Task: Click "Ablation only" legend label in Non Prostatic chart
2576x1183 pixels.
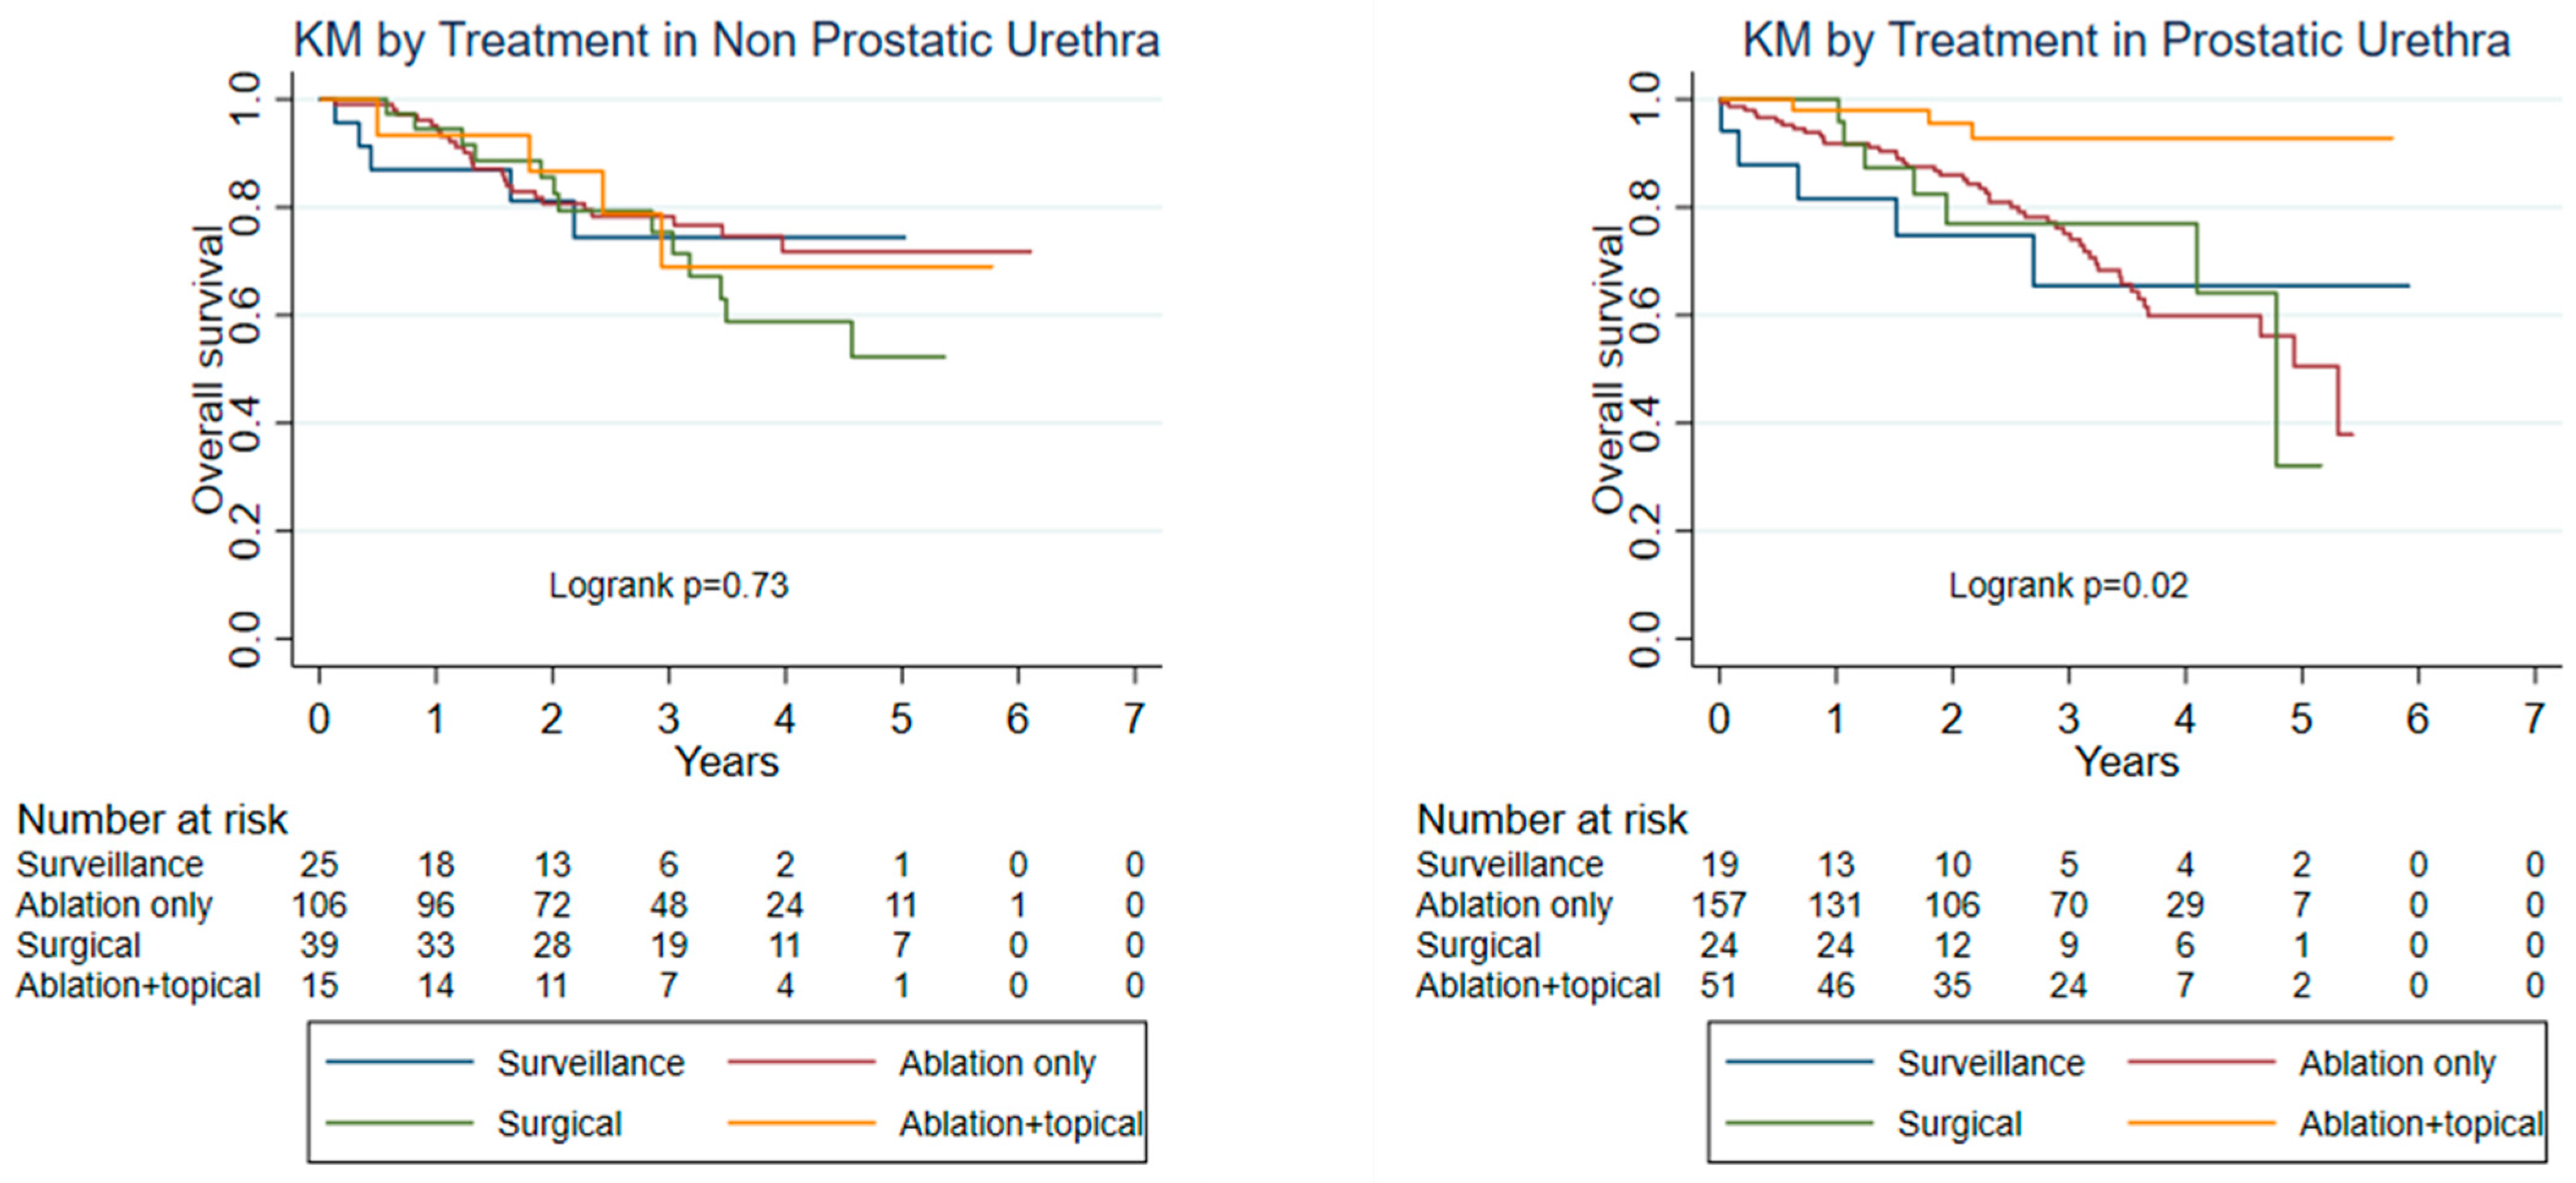Action: point(997,1063)
